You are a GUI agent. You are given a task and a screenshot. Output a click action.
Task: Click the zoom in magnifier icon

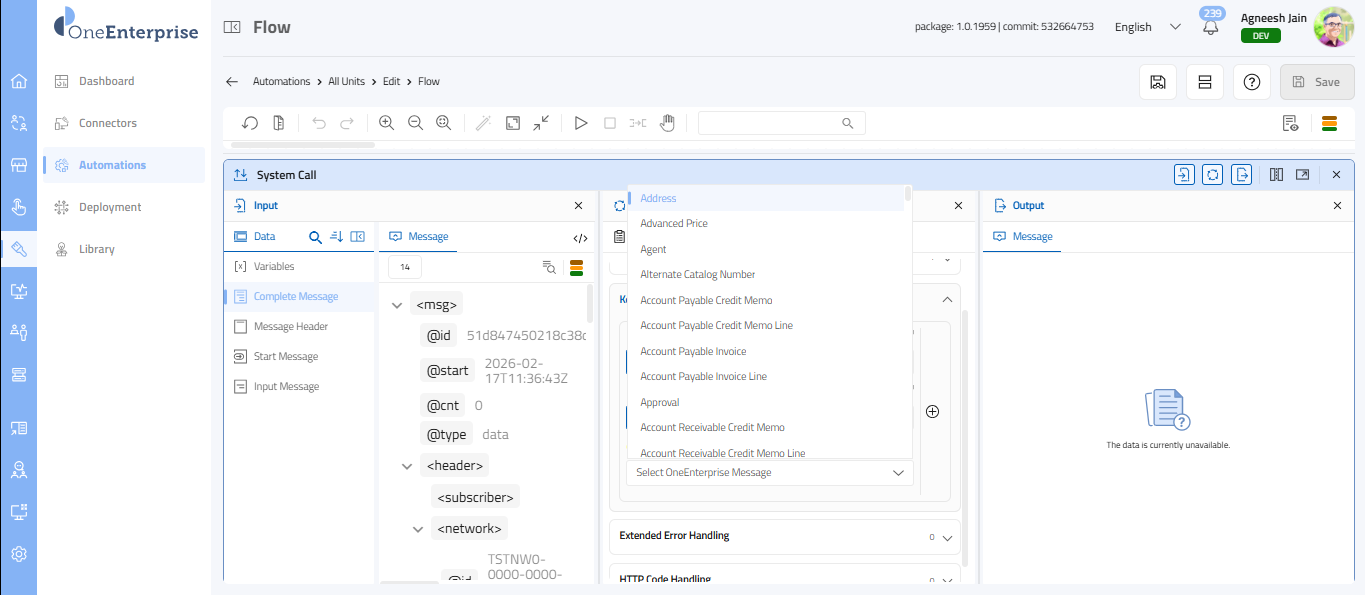click(387, 123)
